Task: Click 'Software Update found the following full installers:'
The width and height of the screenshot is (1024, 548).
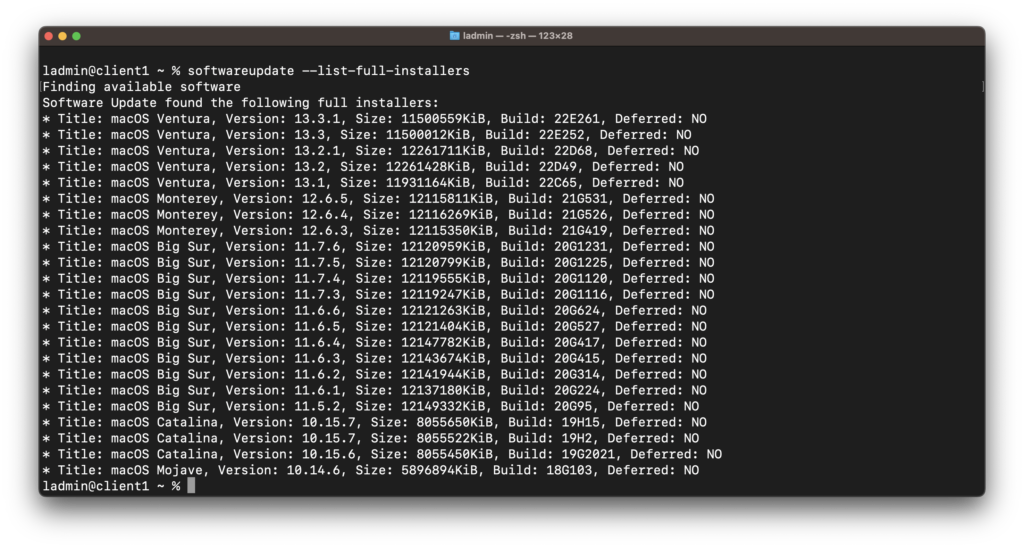Action: pos(241,103)
